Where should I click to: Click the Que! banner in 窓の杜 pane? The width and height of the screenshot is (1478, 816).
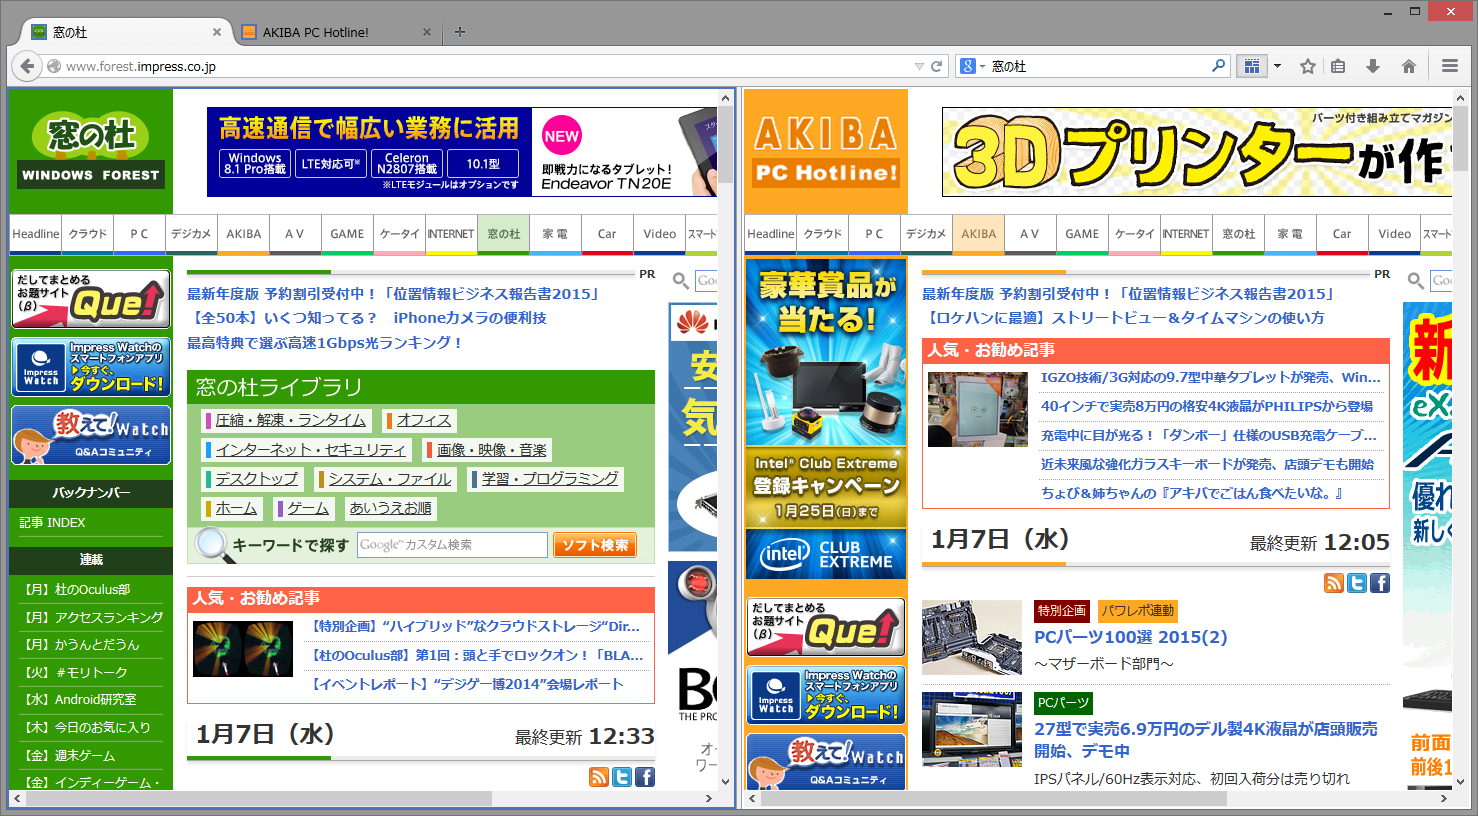[x=91, y=299]
